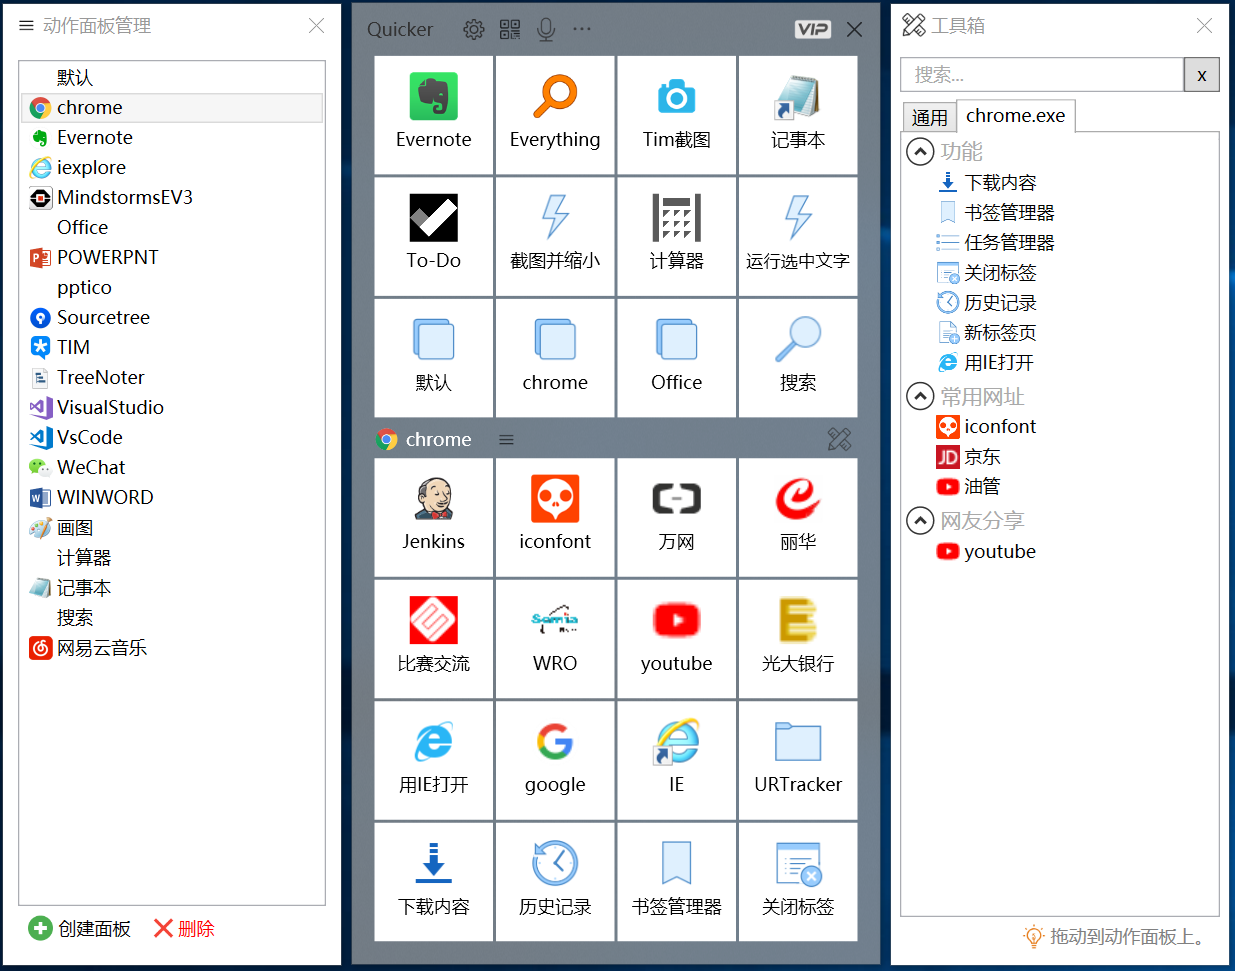Click the QR code icon in the Quicker header
The height and width of the screenshot is (971, 1235).
(x=510, y=30)
